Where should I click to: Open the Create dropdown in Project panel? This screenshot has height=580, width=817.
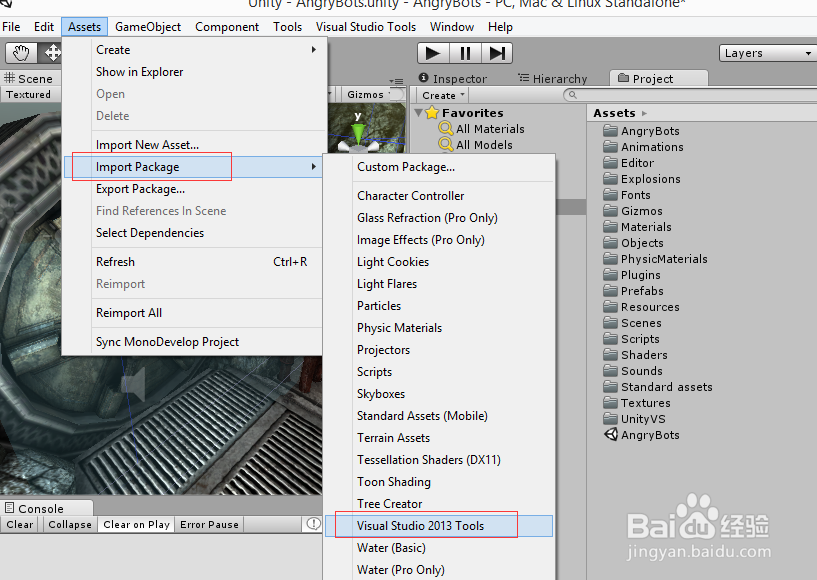443,95
